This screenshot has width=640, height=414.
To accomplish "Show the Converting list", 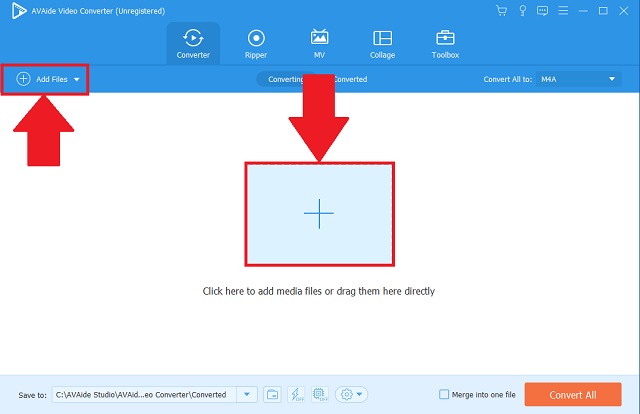I will point(285,79).
